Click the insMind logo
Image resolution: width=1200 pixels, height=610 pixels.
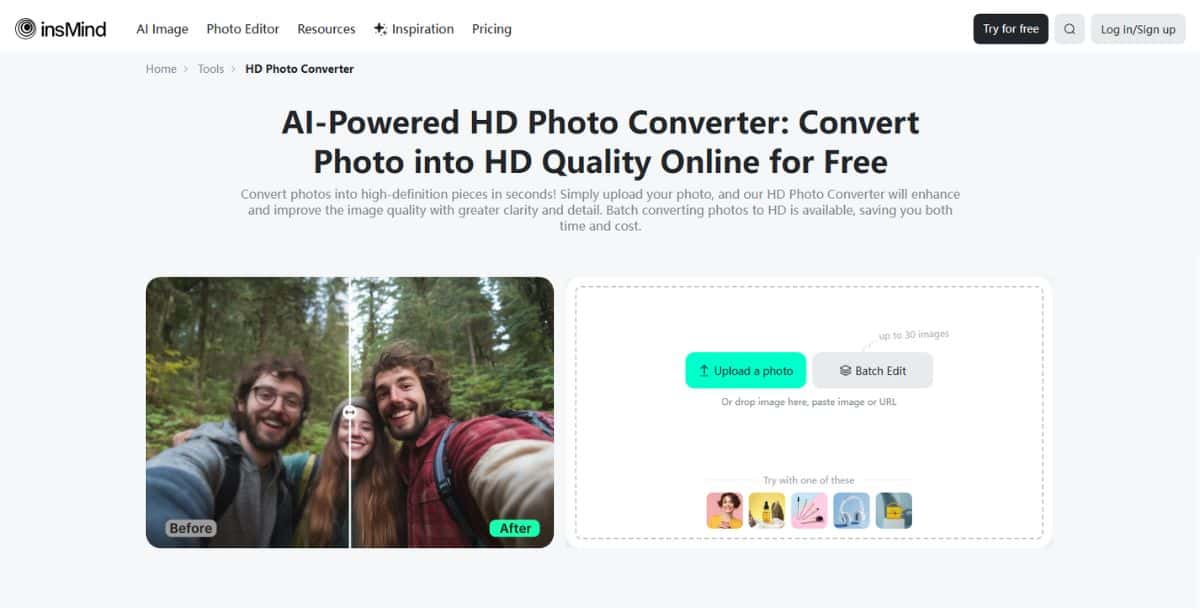tap(61, 29)
